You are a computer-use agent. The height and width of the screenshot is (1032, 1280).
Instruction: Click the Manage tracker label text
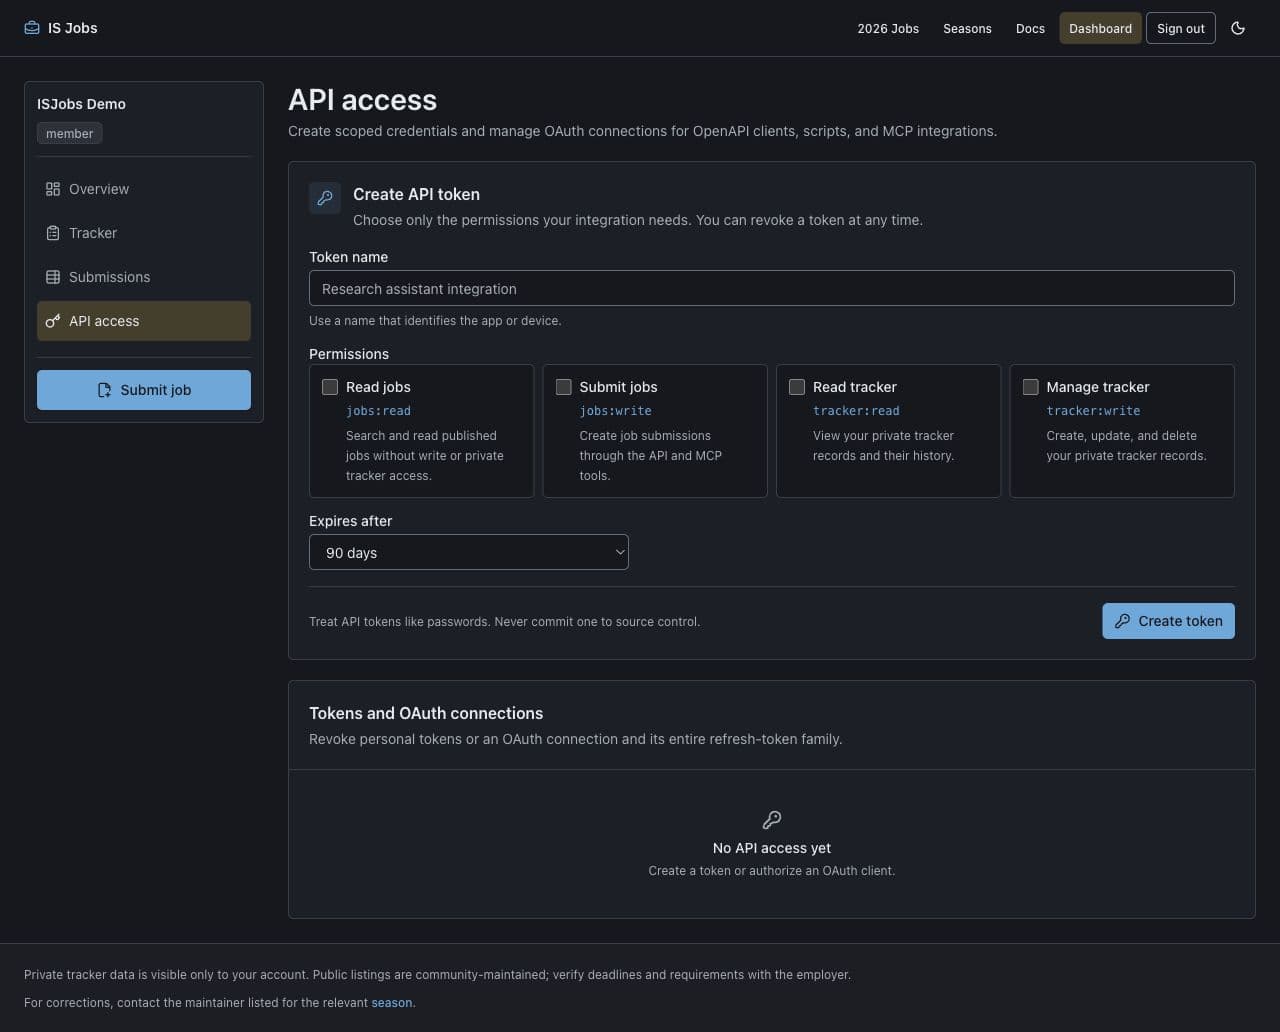pyautogui.click(x=1098, y=387)
